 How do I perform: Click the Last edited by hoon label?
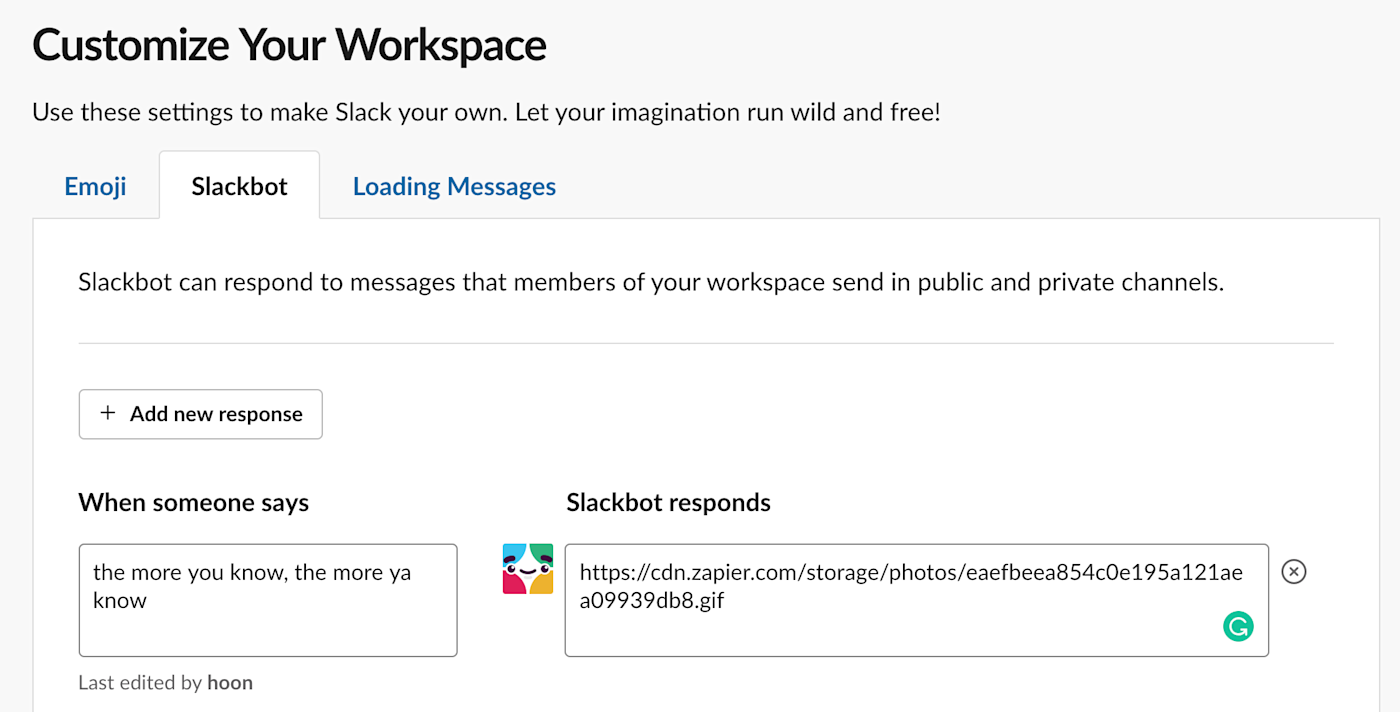click(x=165, y=682)
